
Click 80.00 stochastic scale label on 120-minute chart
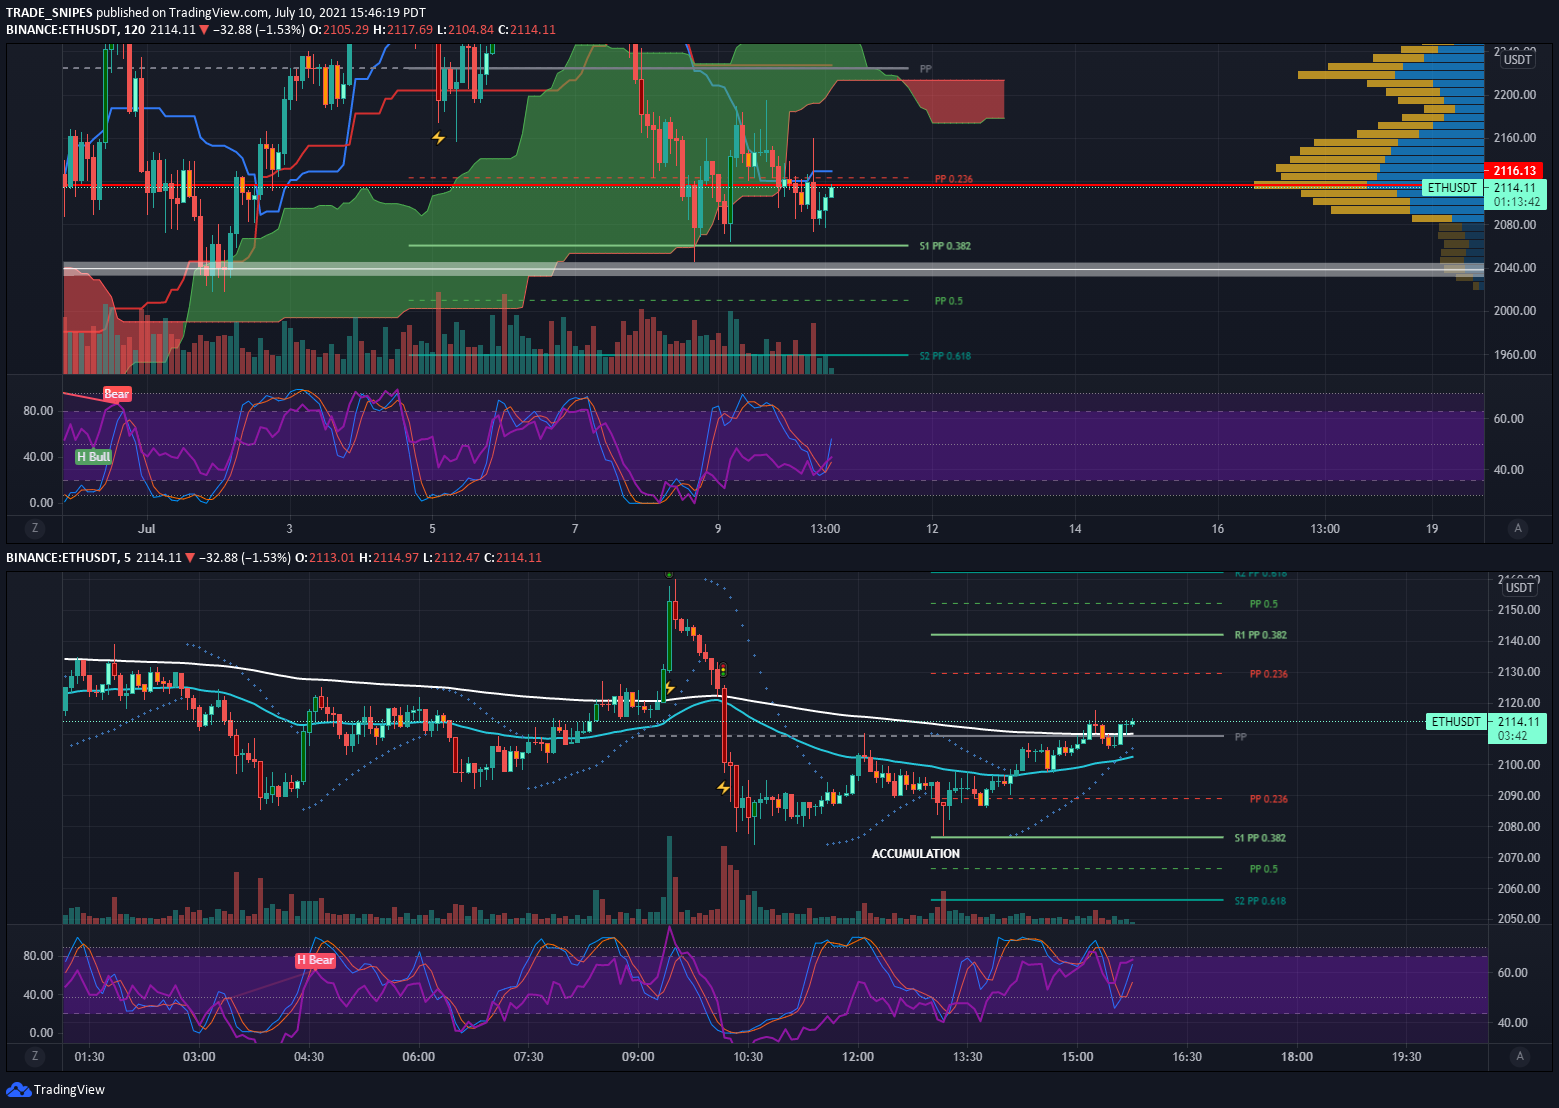click(x=38, y=411)
